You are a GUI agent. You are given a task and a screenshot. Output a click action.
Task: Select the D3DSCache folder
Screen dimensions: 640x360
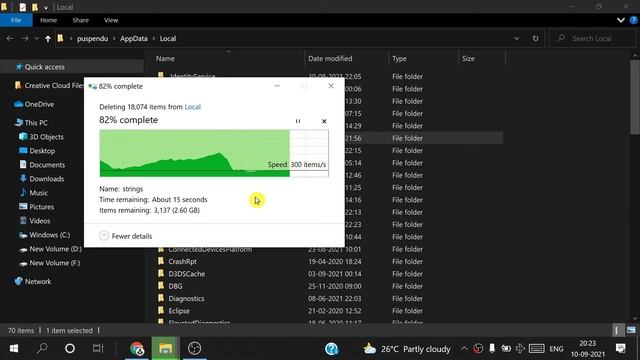point(187,274)
